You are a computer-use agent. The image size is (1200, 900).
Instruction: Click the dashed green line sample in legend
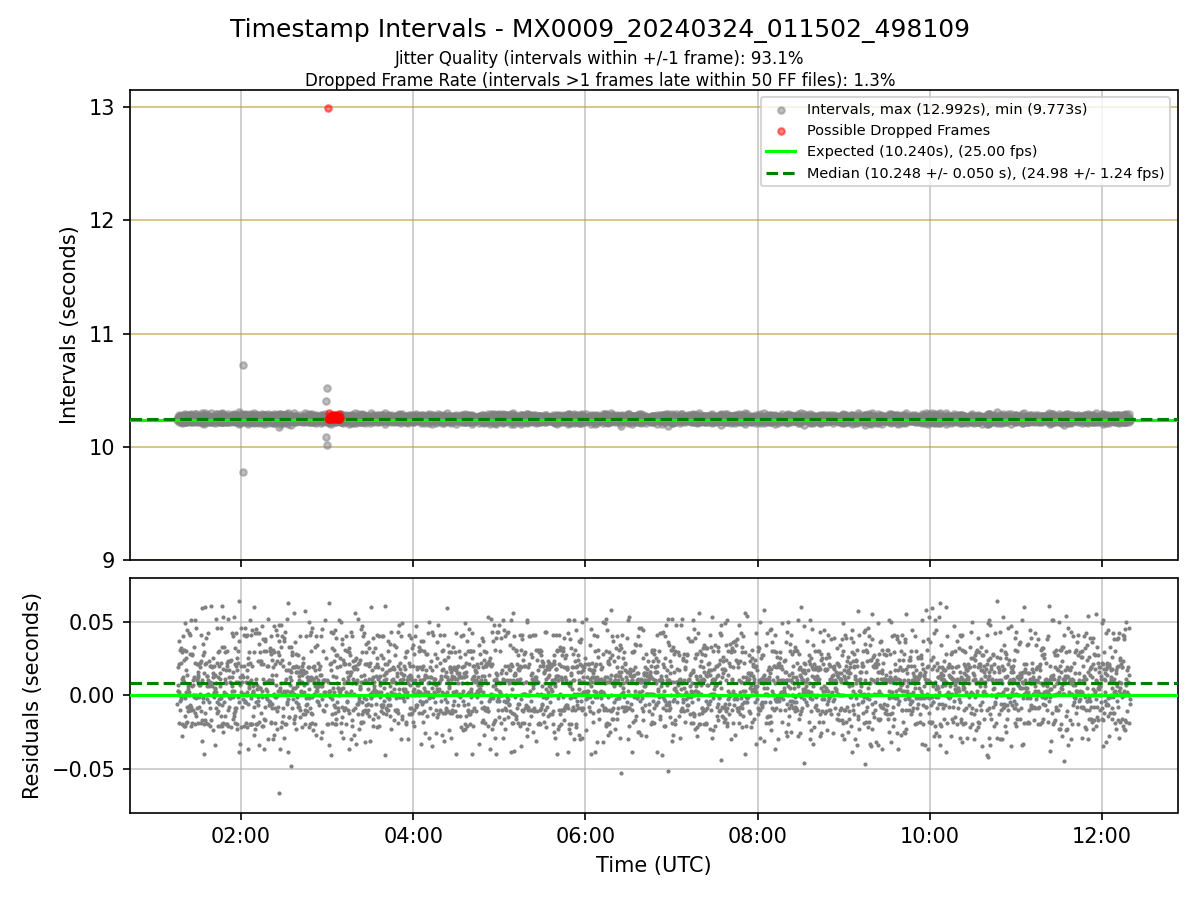tap(782, 173)
